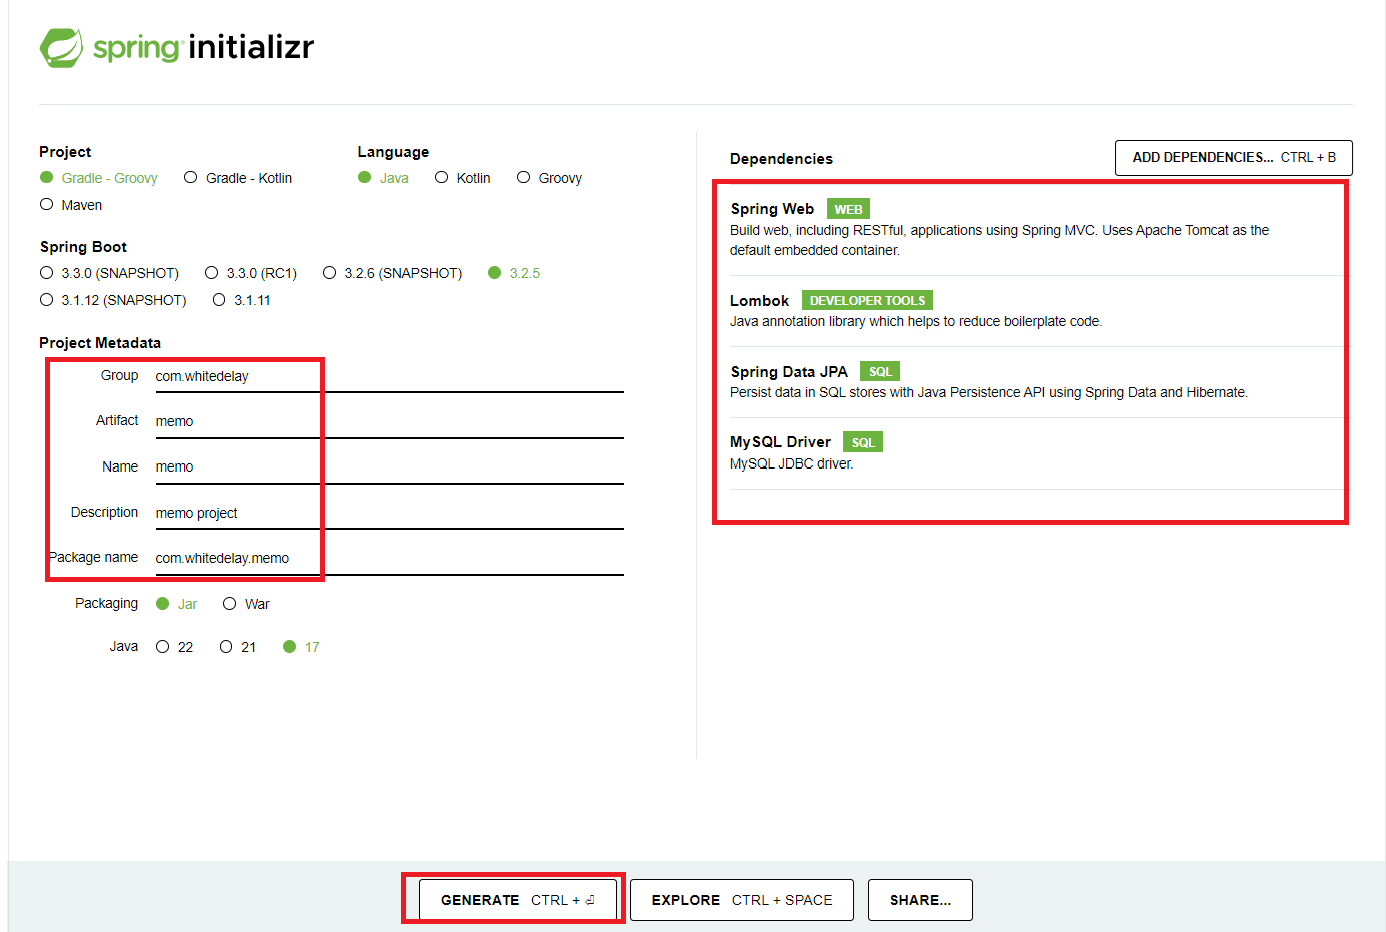Click the DEVELOPER TOOLS tag badge
This screenshot has height=932, width=1386.
pyautogui.click(x=867, y=300)
